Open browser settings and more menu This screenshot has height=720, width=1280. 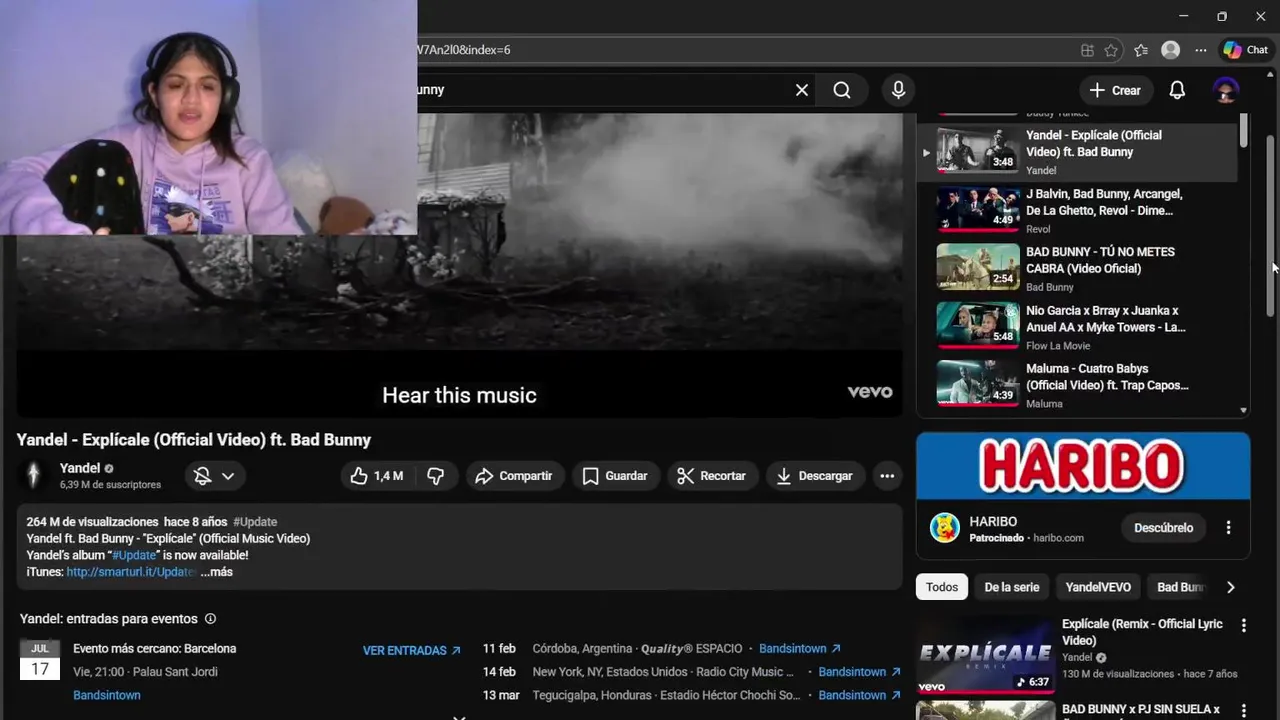(1201, 50)
